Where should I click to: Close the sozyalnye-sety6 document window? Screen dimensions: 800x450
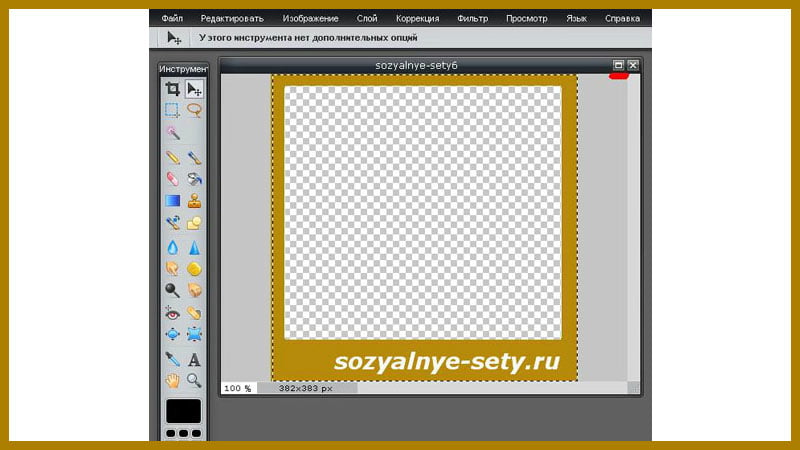tap(633, 65)
